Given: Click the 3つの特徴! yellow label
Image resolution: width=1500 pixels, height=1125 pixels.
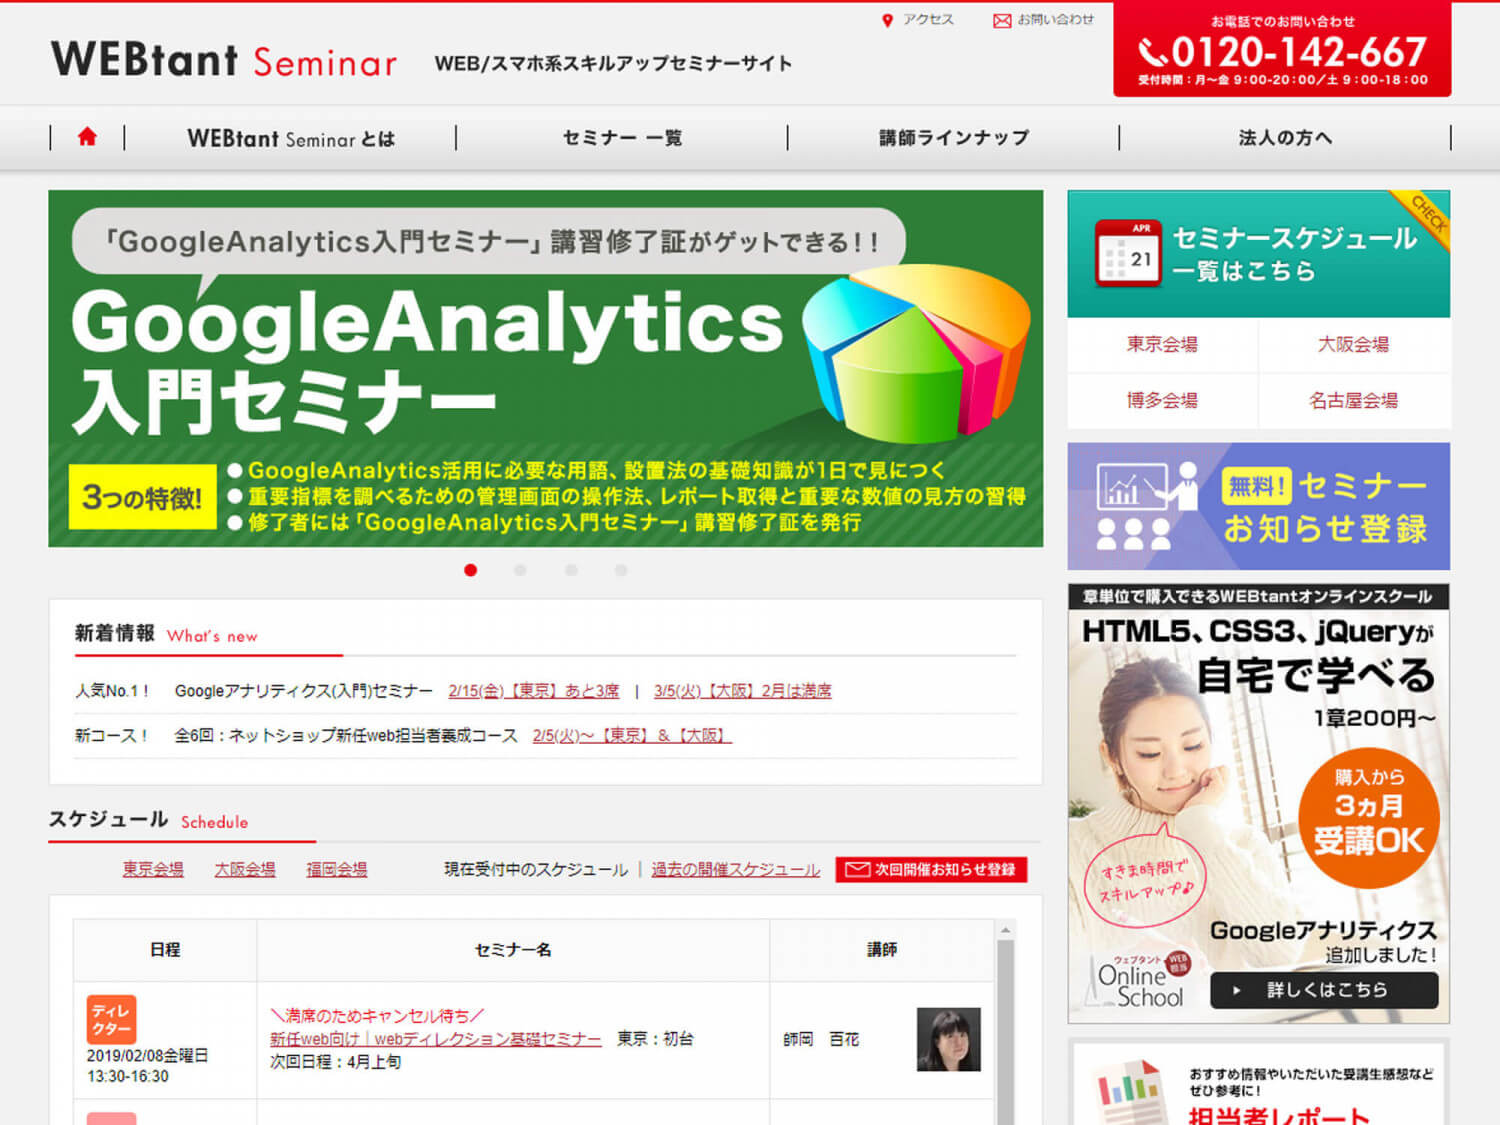Looking at the screenshot, I should tap(143, 497).
